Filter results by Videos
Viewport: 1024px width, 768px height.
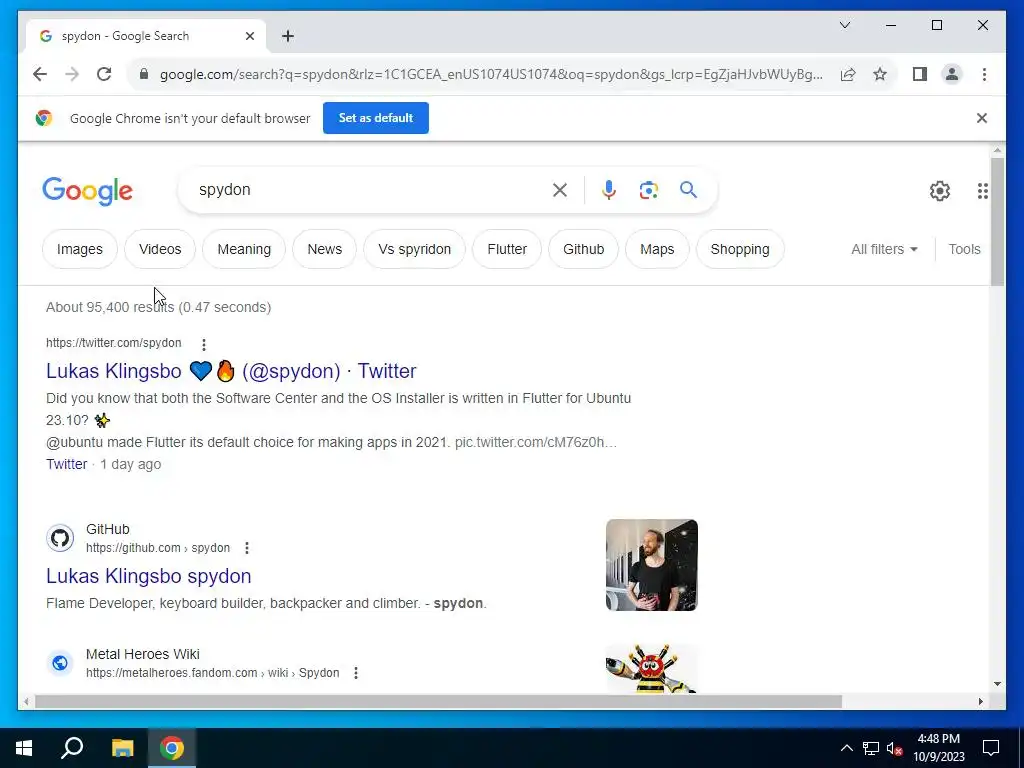[x=160, y=249]
